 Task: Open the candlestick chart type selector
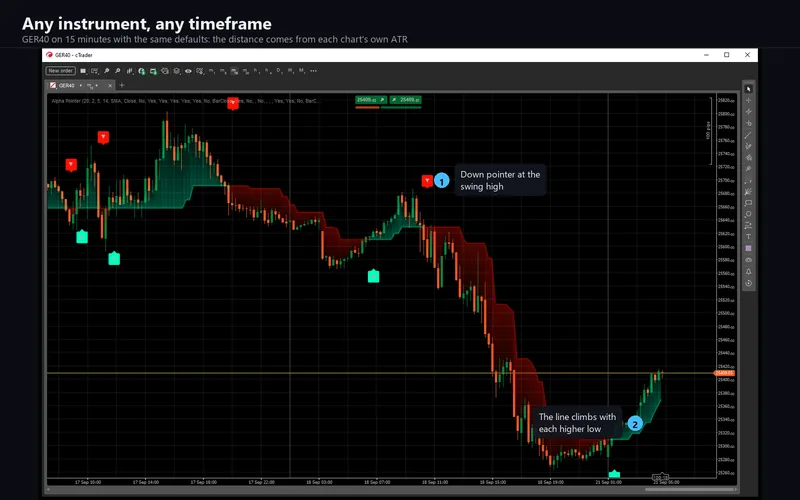[x=130, y=71]
